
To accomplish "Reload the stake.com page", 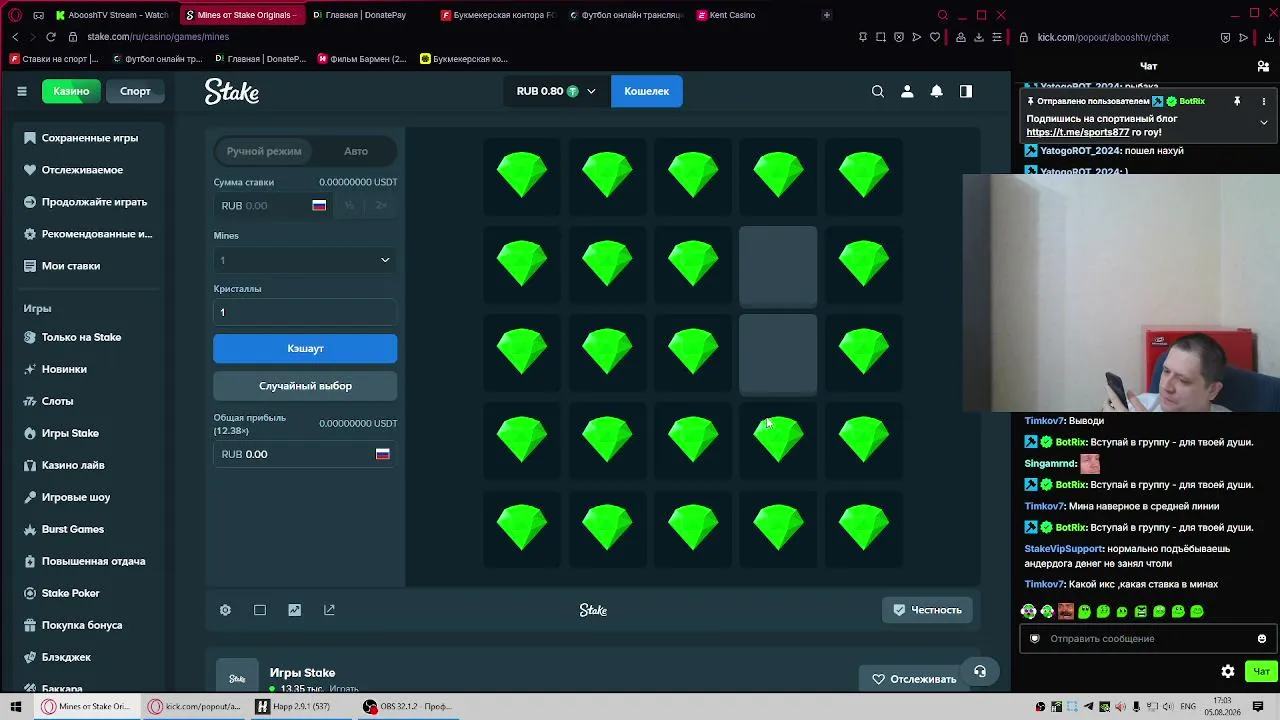I will [x=51, y=37].
